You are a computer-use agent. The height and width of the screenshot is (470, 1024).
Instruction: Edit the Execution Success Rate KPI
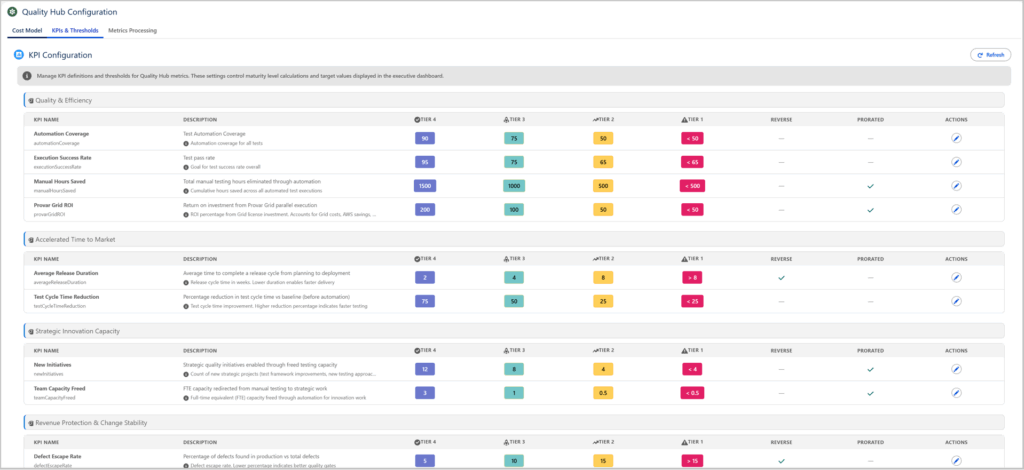pos(955,161)
